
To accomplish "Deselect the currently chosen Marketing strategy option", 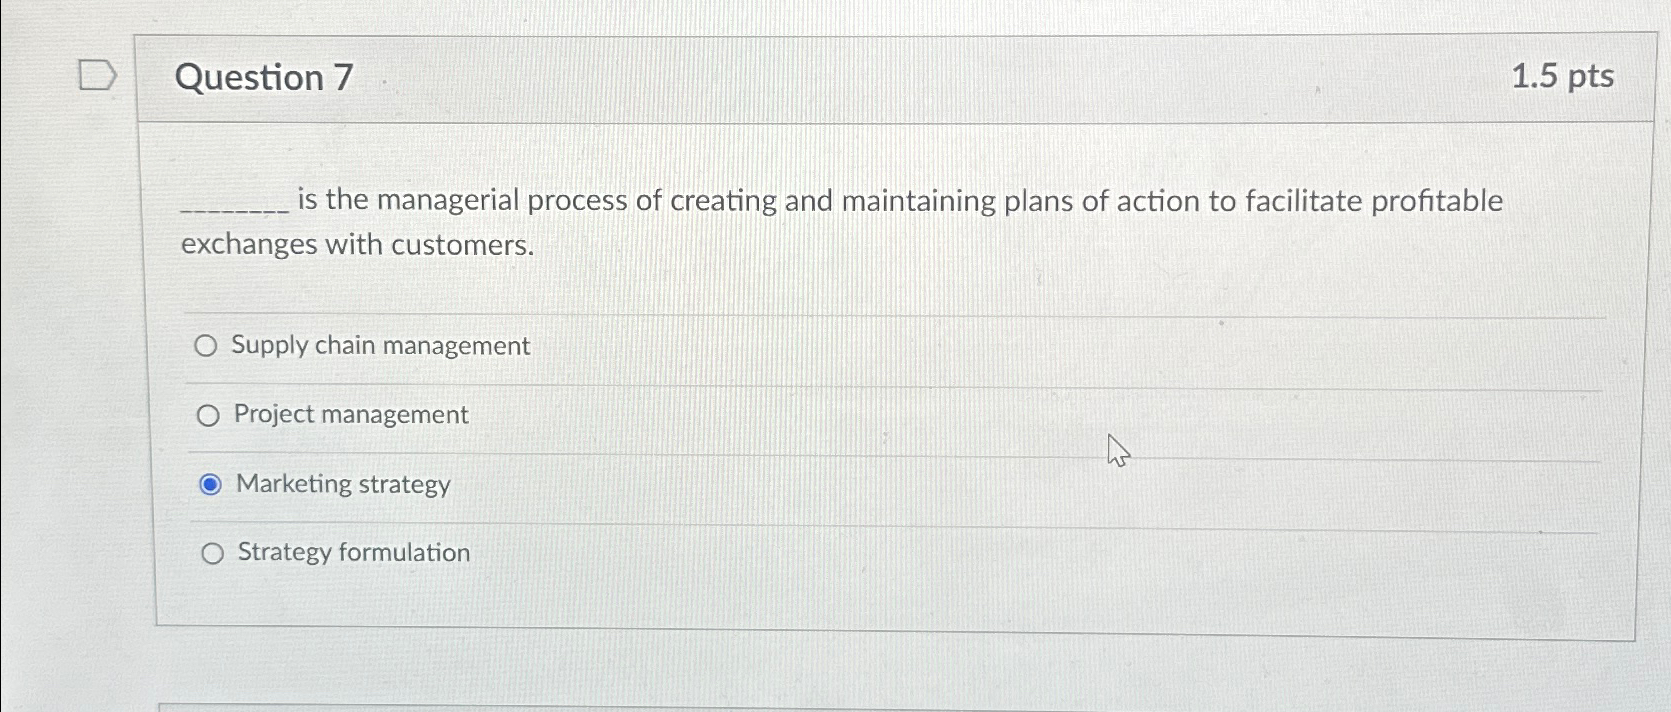I will pos(209,484).
